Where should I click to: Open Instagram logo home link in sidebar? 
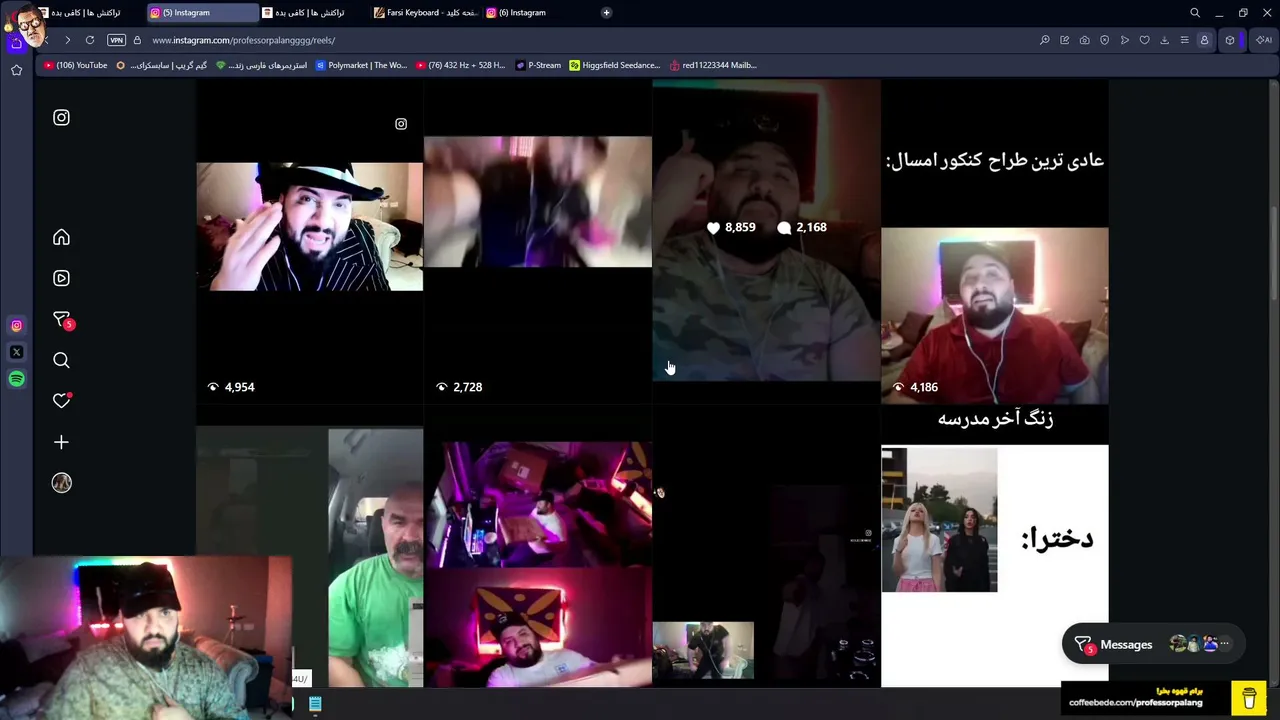(61, 118)
